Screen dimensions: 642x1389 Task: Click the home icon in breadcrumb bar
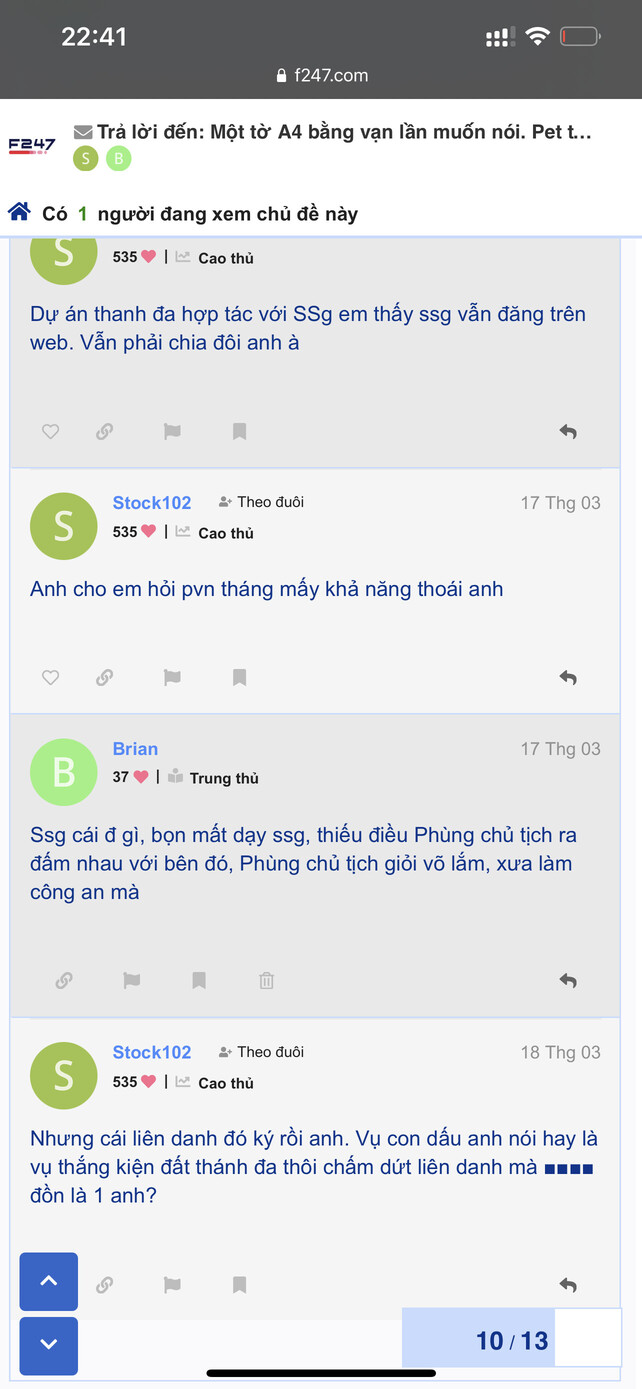click(19, 212)
